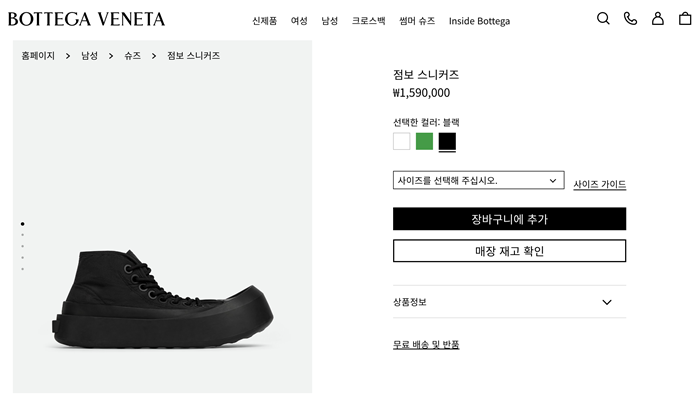Click the phone contact icon
Screen dimensions: 700x401
pyautogui.click(x=630, y=18)
